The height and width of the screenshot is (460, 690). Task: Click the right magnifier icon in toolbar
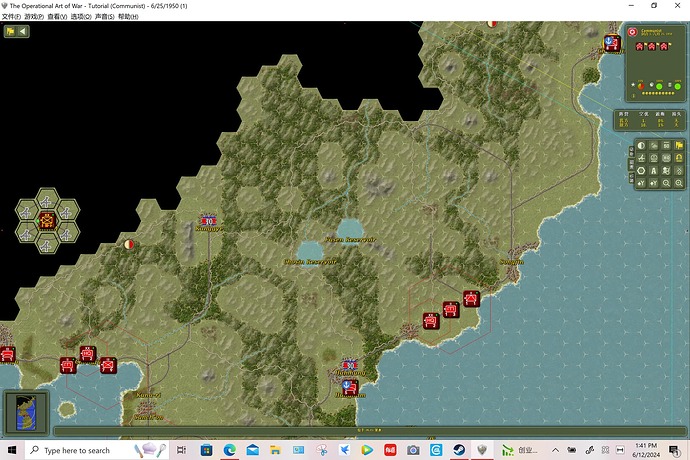679,183
